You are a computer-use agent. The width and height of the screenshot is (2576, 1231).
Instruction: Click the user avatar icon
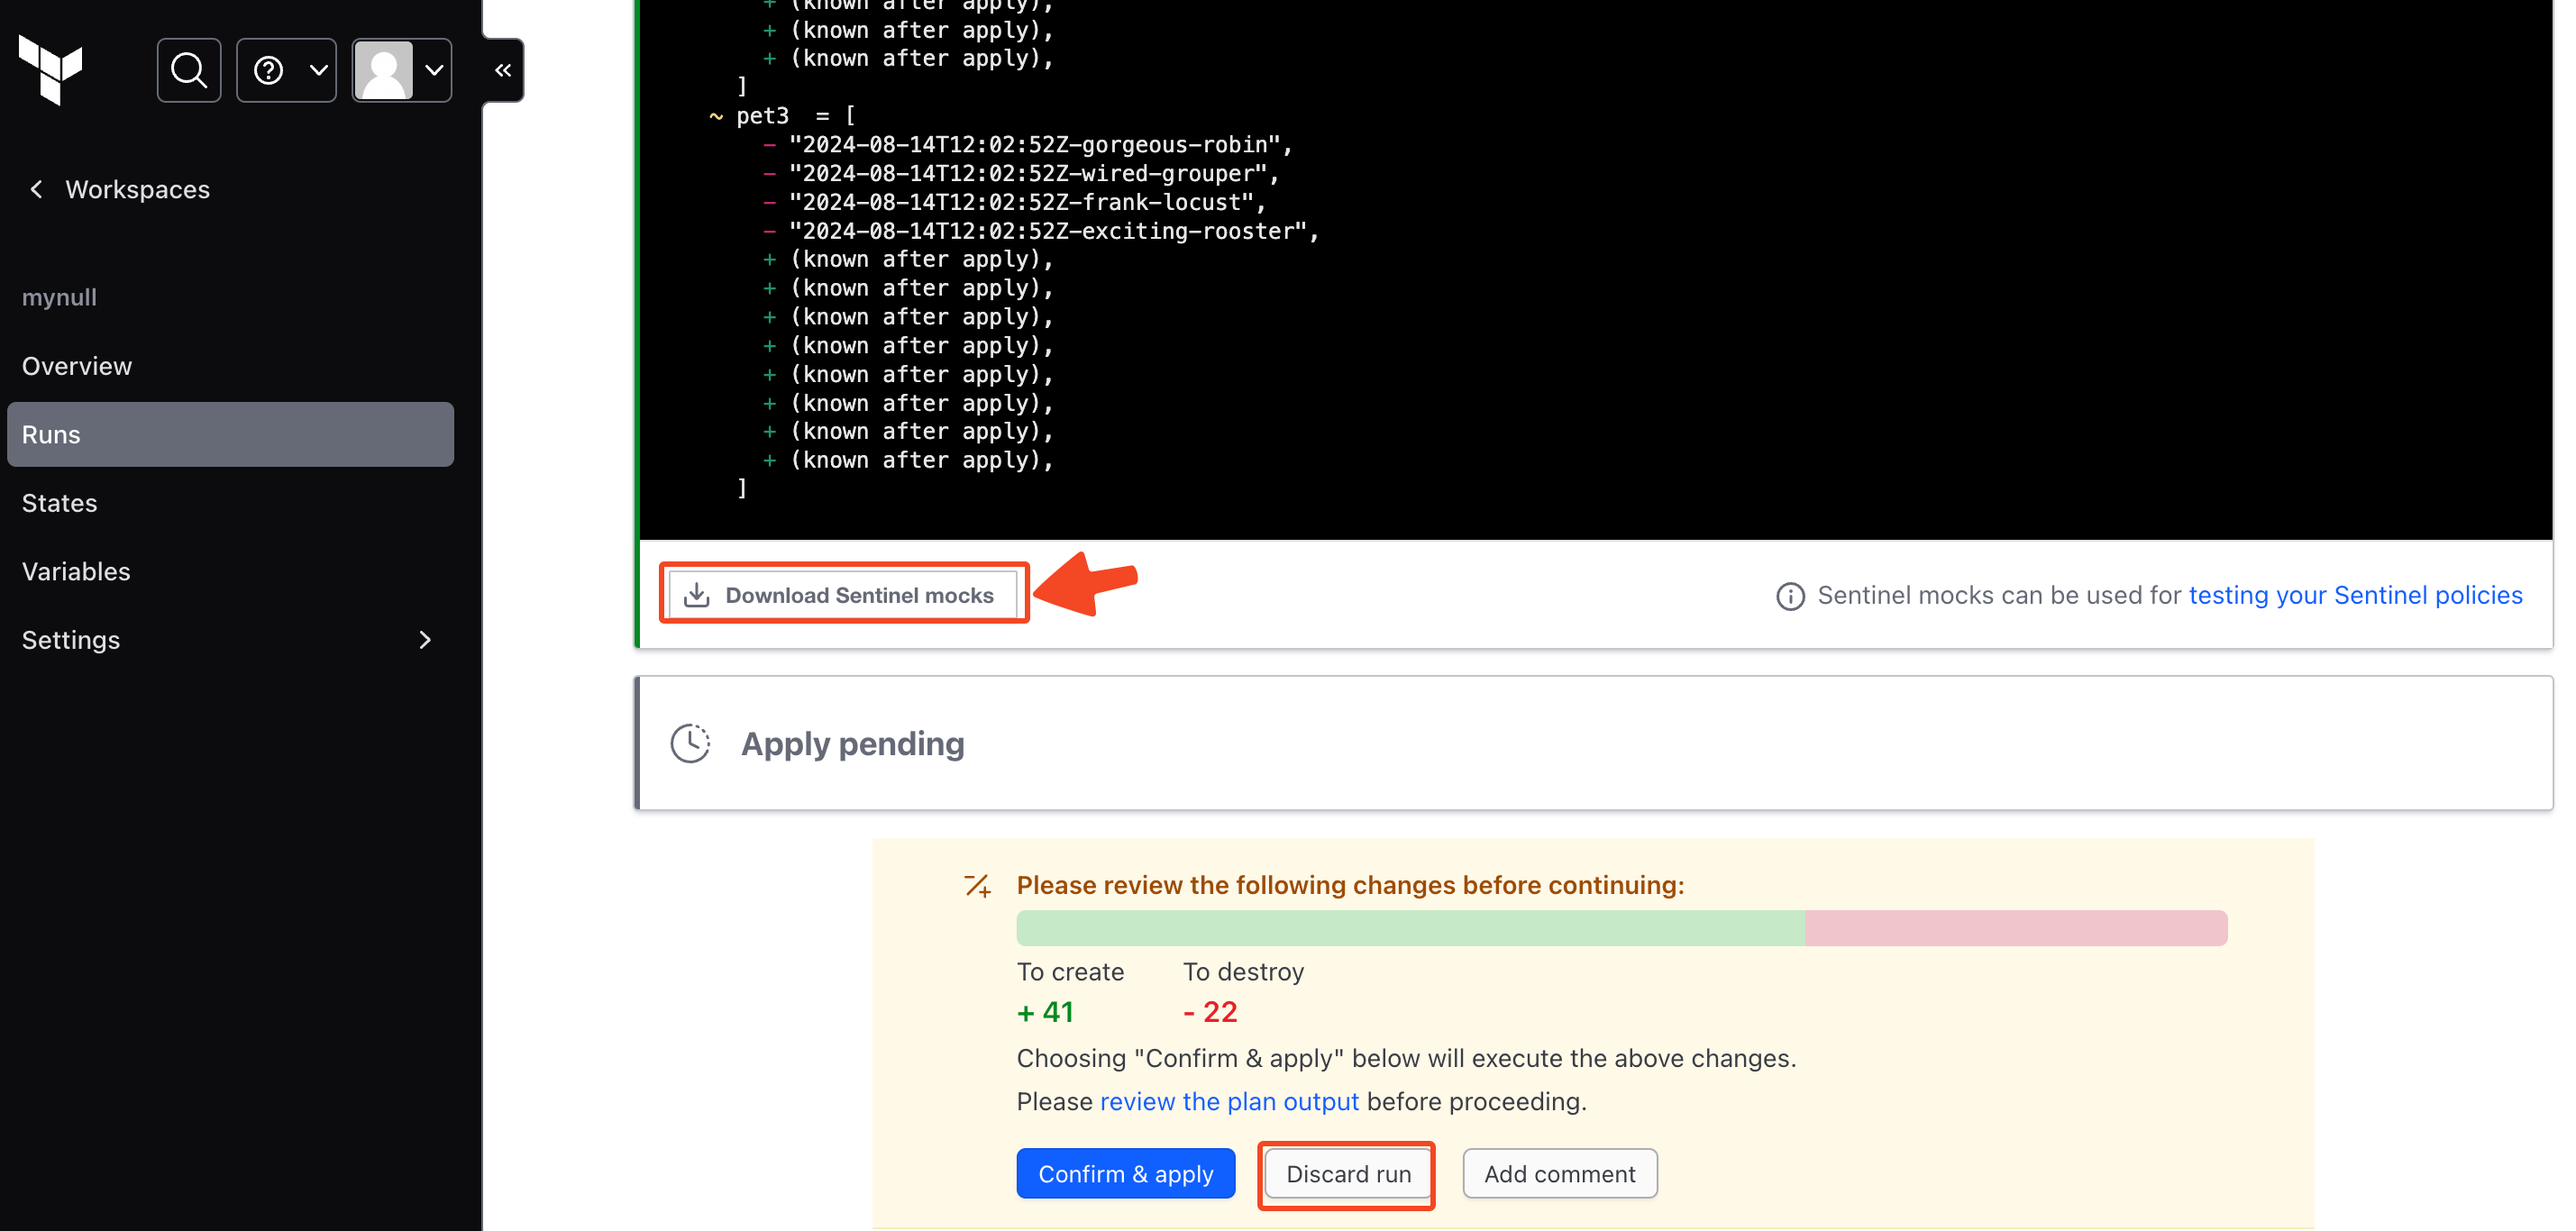(384, 70)
